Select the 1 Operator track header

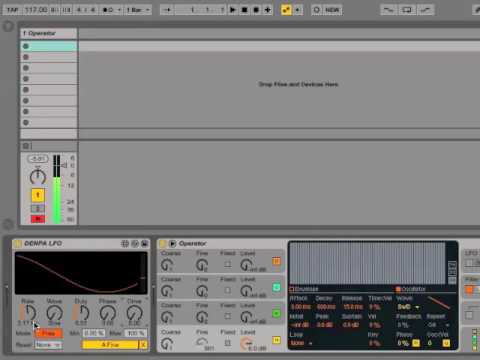pyautogui.click(x=49, y=33)
